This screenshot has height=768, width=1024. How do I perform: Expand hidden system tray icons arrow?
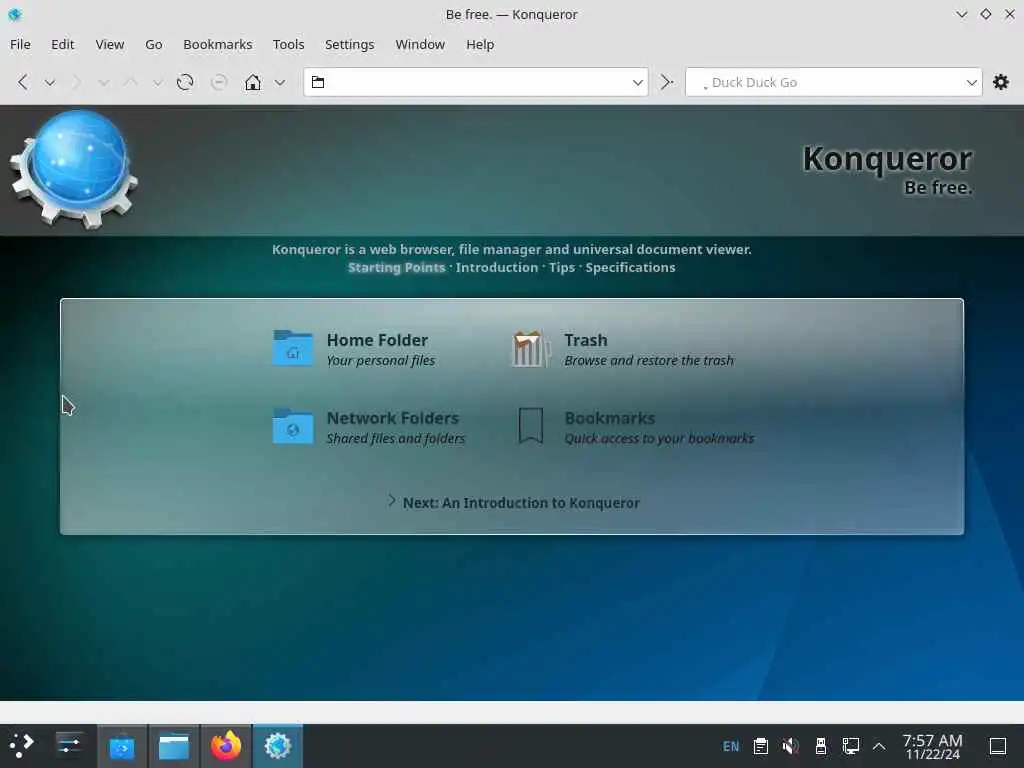coord(879,746)
